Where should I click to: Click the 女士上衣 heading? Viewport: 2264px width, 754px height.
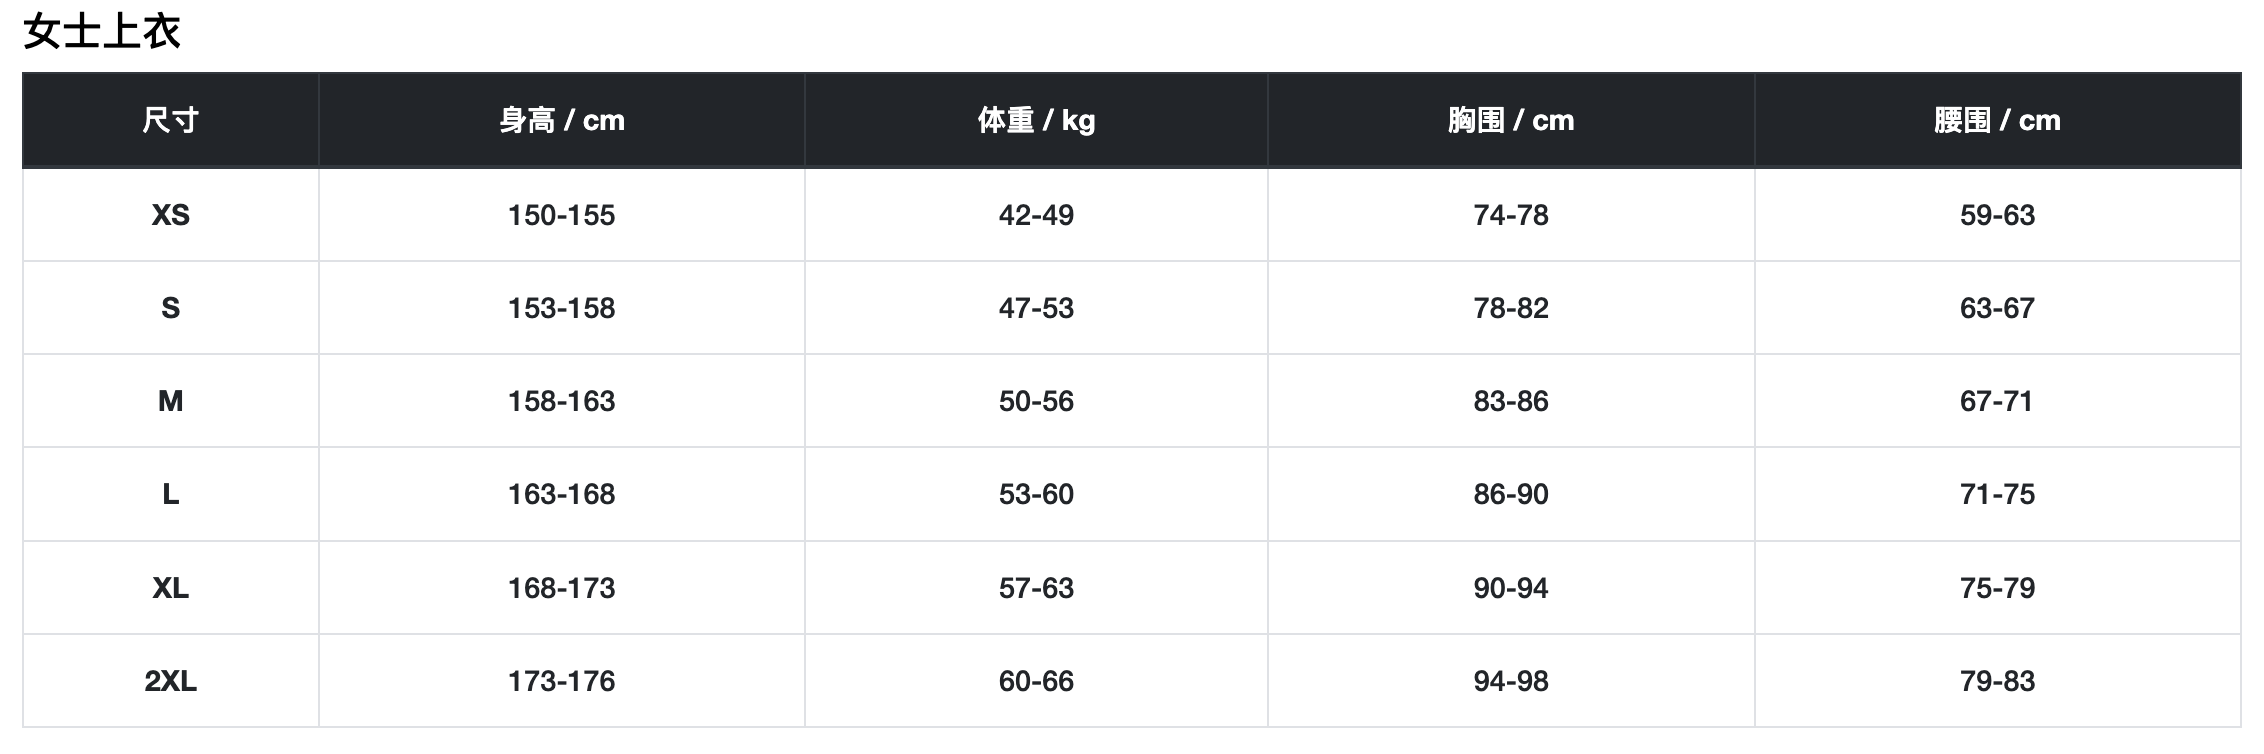(x=101, y=32)
